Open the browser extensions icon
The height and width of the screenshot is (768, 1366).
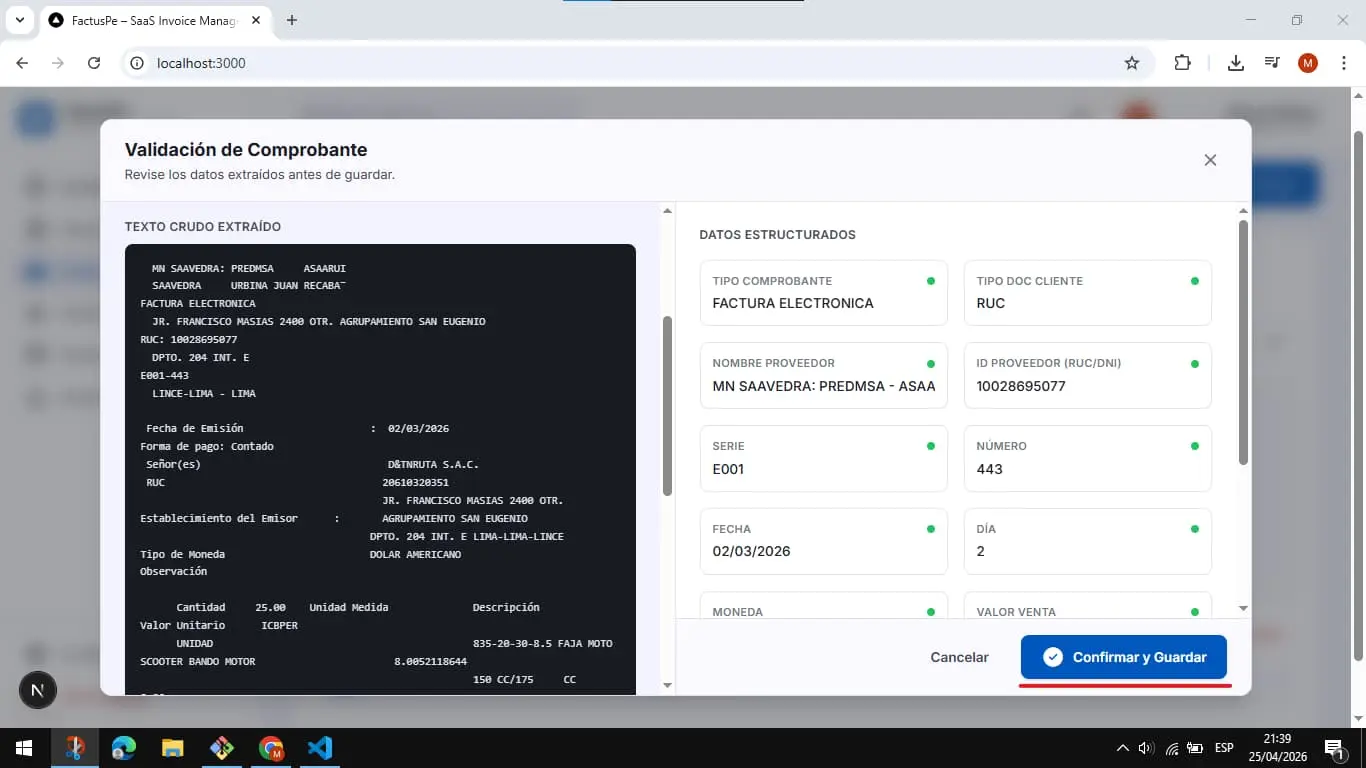(1182, 63)
